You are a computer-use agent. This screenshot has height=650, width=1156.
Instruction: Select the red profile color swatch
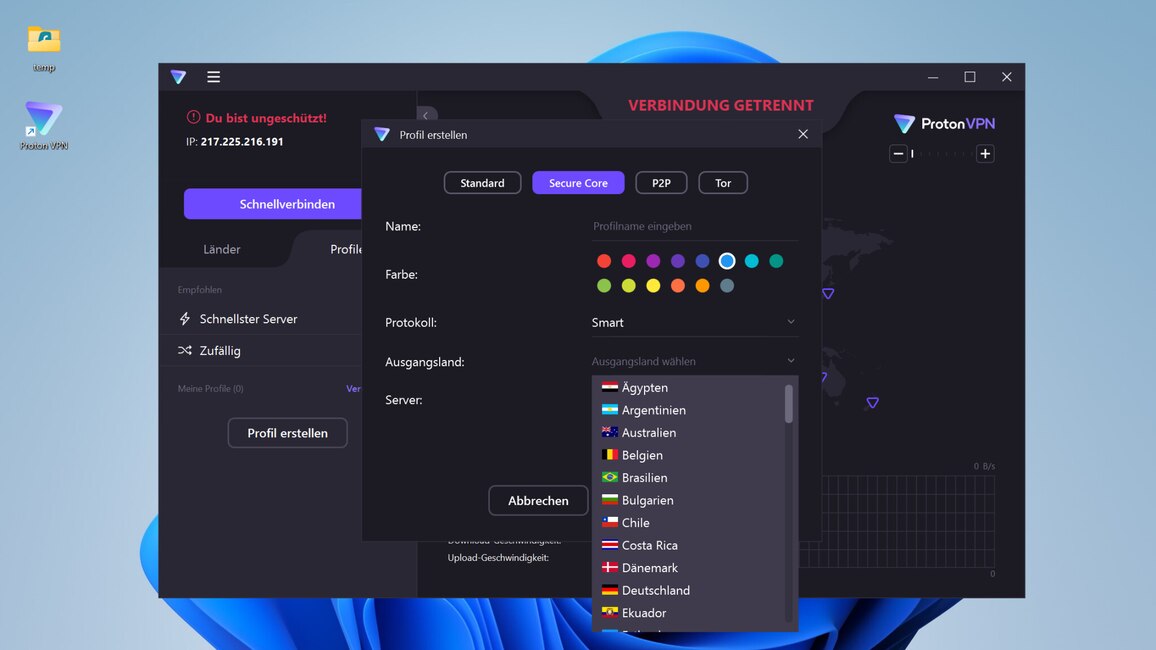(604, 260)
